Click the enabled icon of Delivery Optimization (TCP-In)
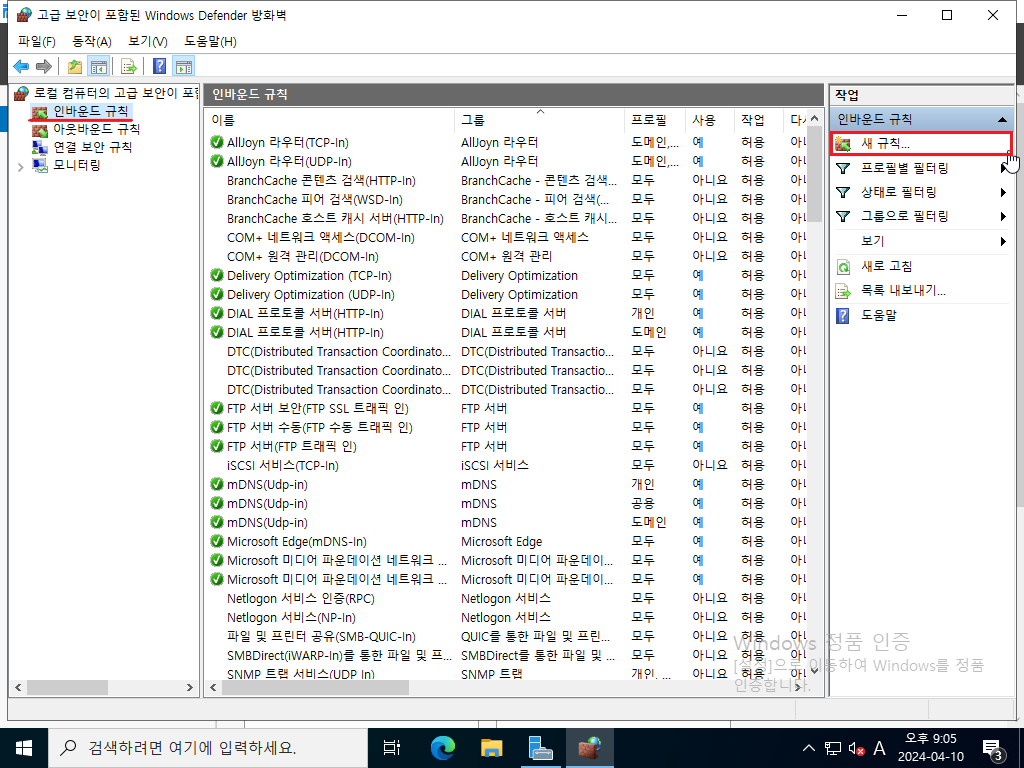Image resolution: width=1024 pixels, height=768 pixels. coord(217,276)
